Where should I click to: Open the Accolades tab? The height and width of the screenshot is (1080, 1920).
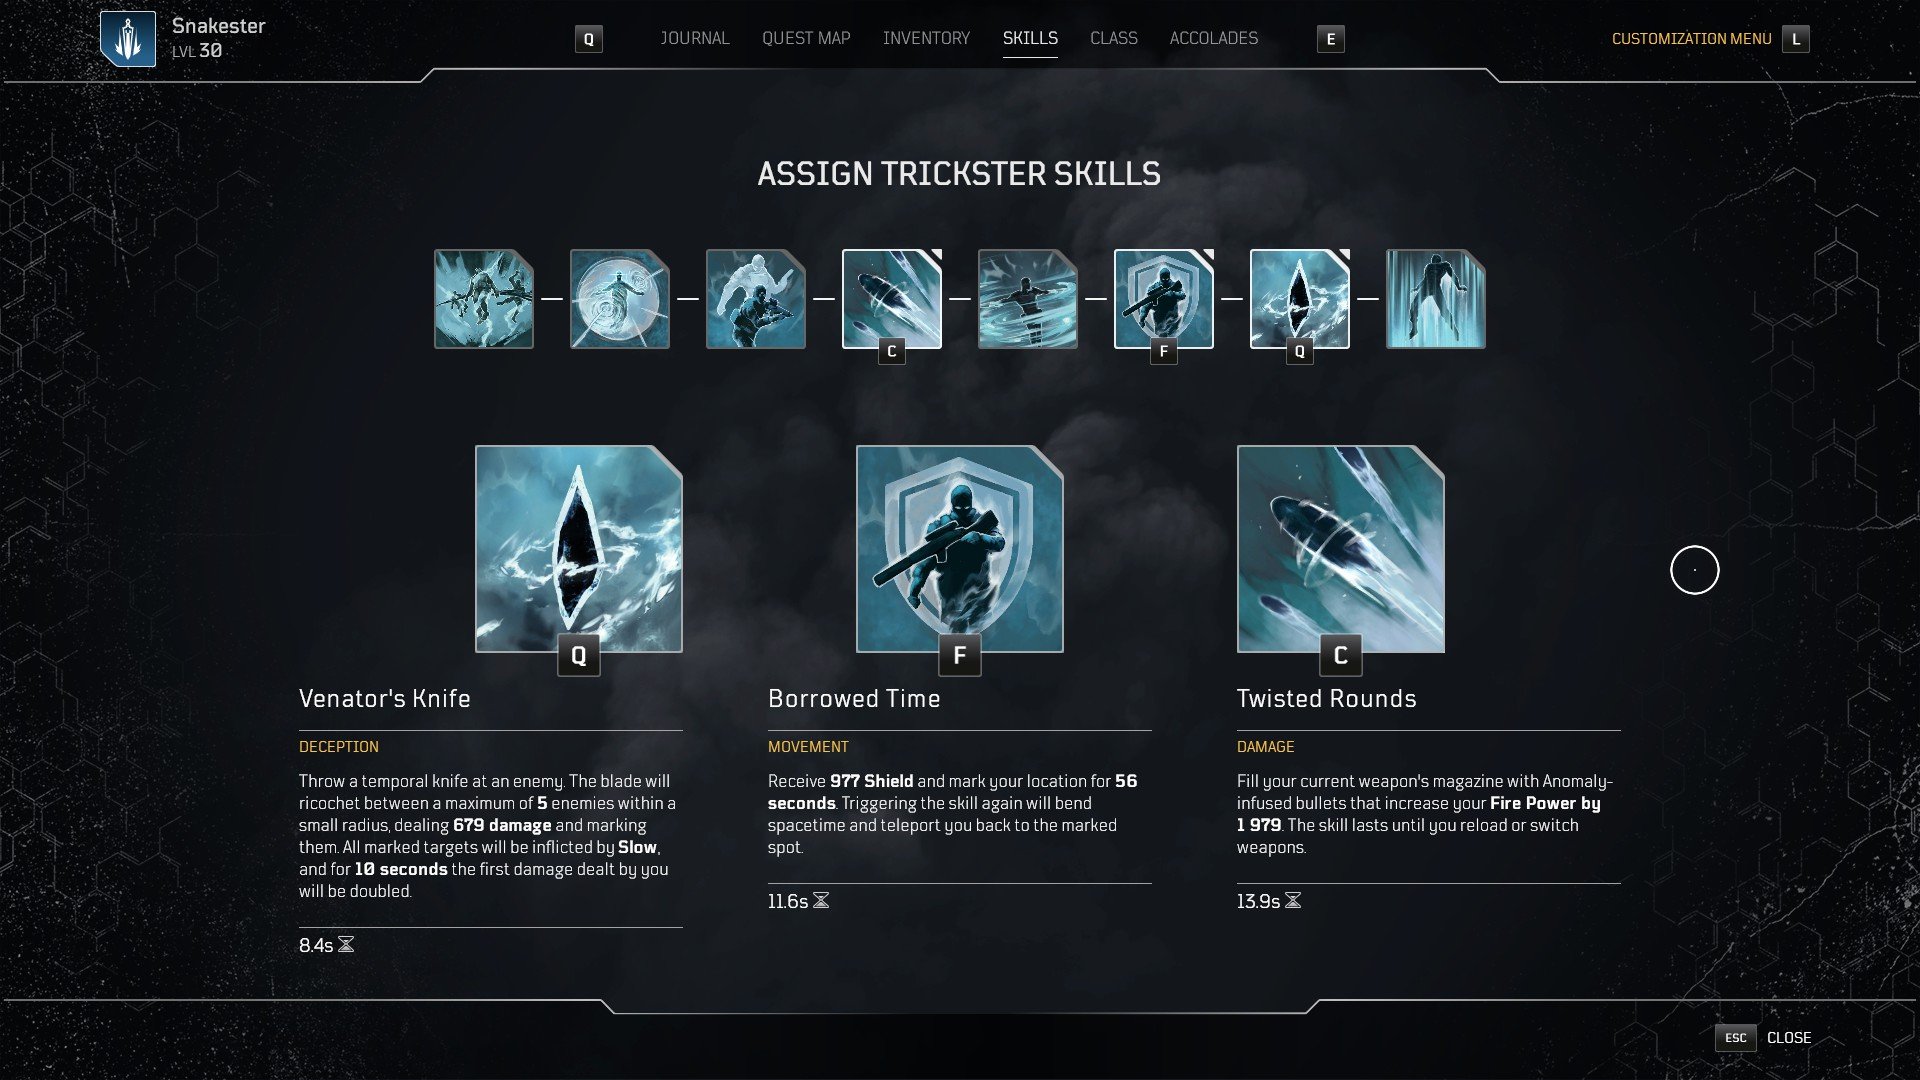pyautogui.click(x=1214, y=38)
